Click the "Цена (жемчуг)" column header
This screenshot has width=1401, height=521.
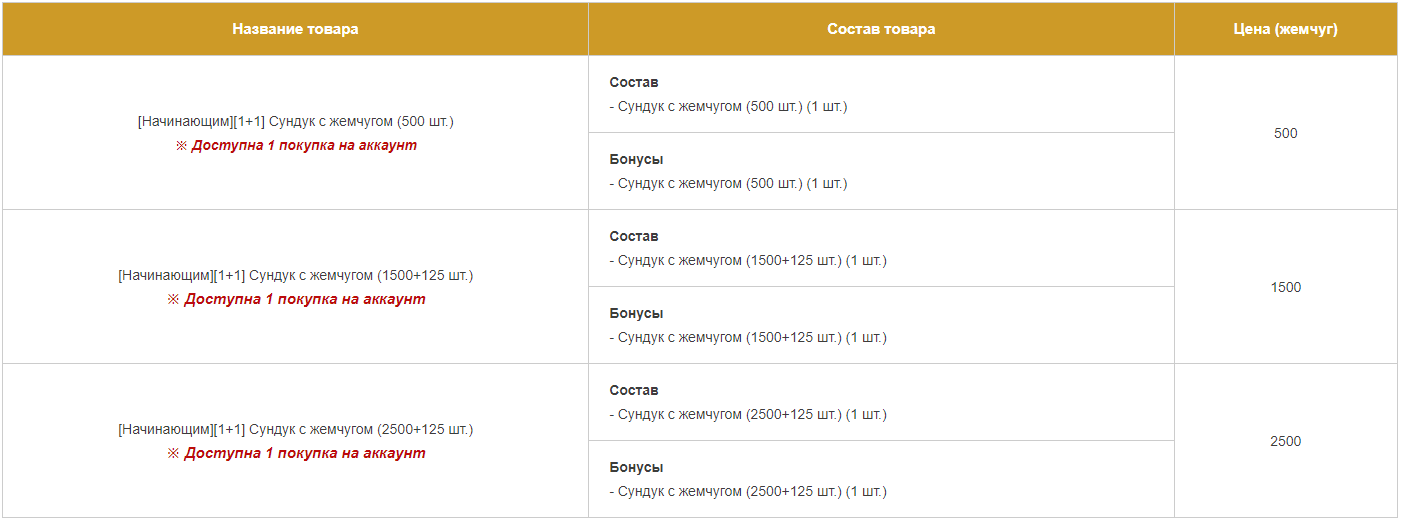[x=1285, y=29]
